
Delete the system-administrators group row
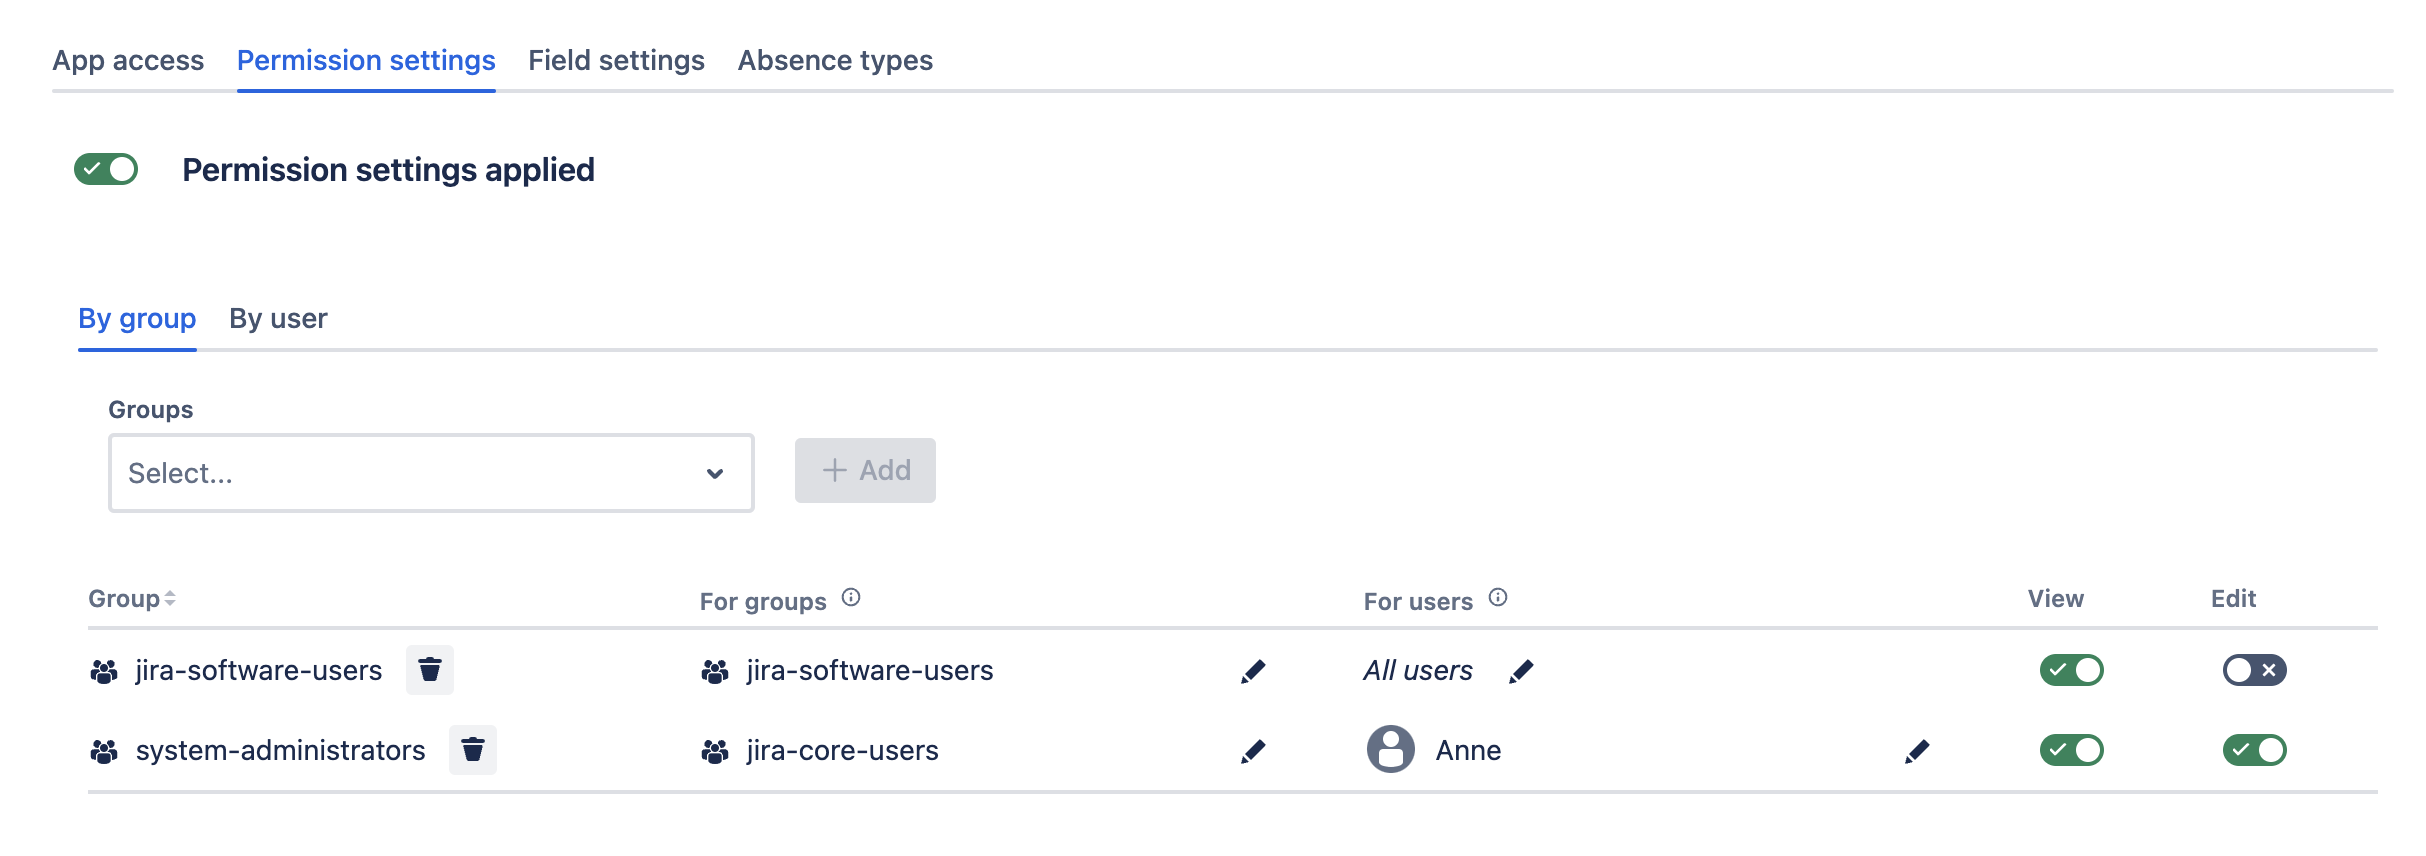click(x=472, y=750)
